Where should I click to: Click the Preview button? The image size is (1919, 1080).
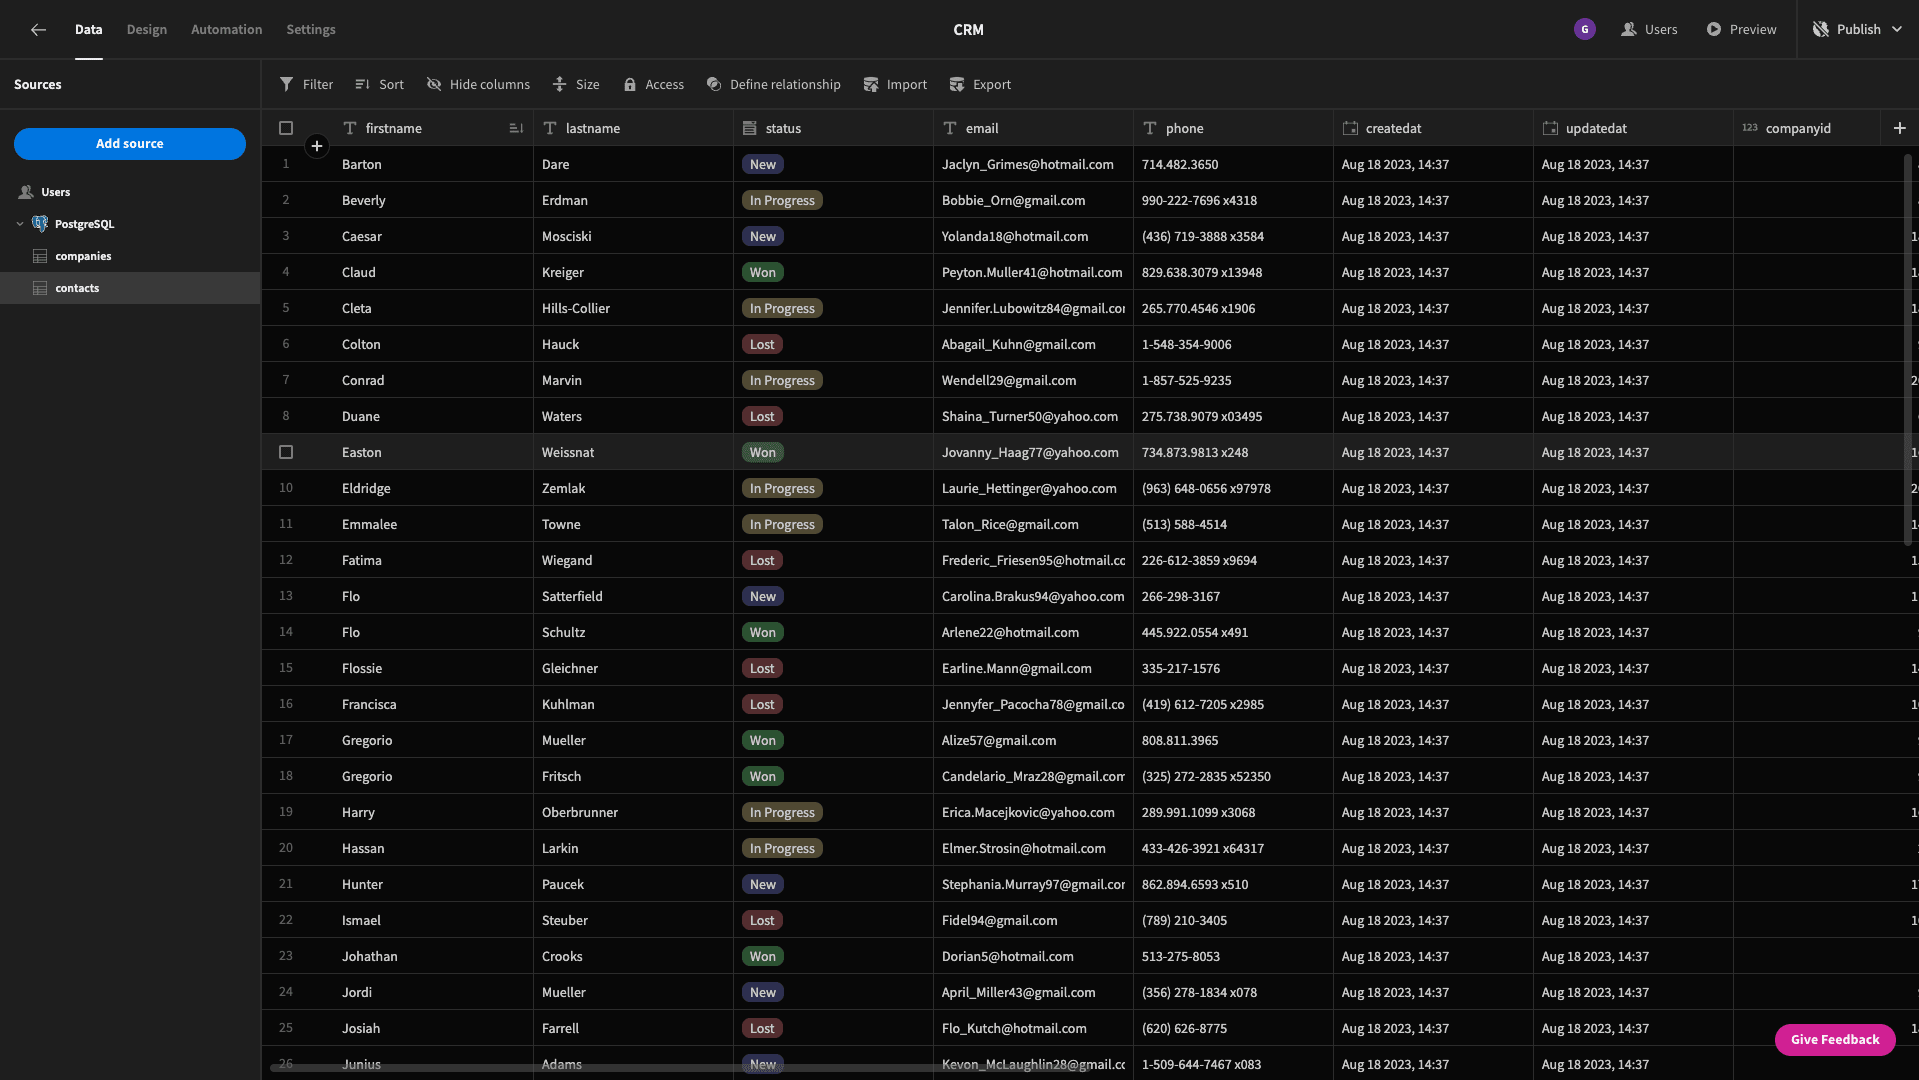coord(1741,30)
